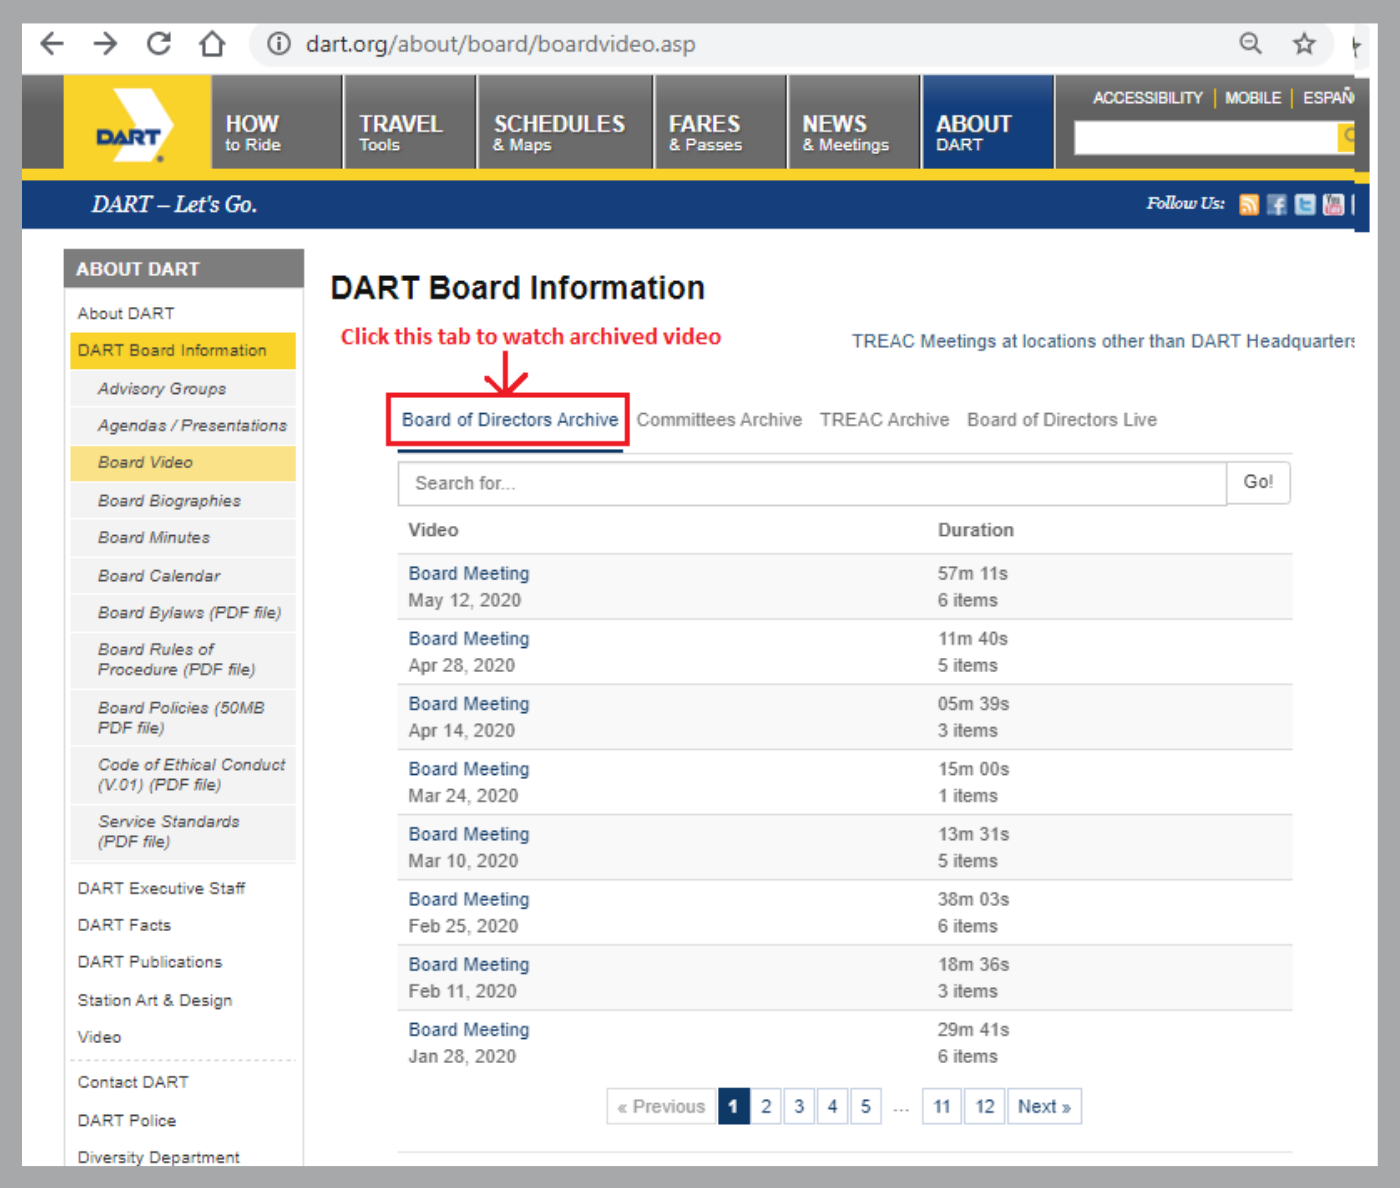Viewport: 1400px width, 1188px height.
Task: Open DART Board Information sidebar link
Action: point(183,351)
